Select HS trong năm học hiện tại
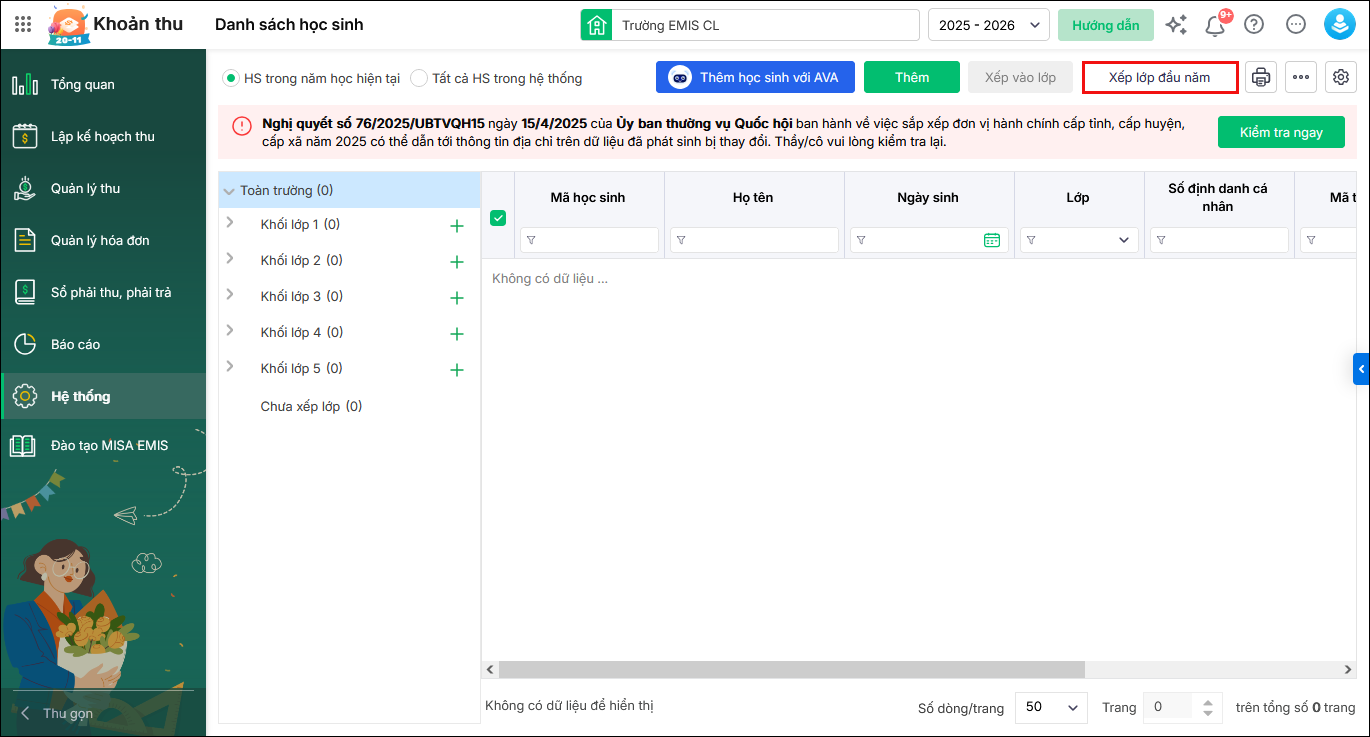 [x=231, y=78]
